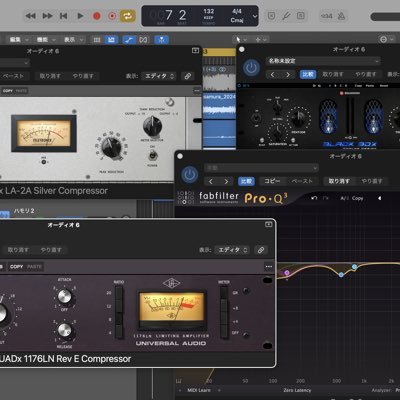This screenshot has height=400, width=400.
Task: Click 取り消す in the Pro-Q 3 header
Action: [x=339, y=181]
